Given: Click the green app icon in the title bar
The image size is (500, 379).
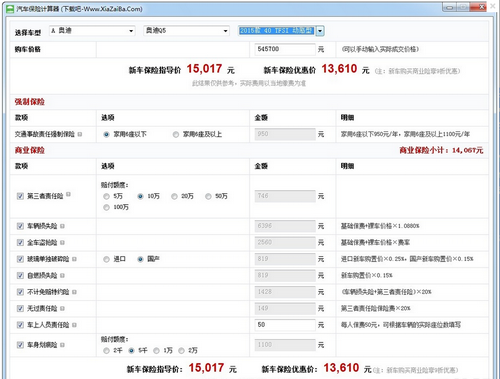Looking at the screenshot, I should pos(10,9).
